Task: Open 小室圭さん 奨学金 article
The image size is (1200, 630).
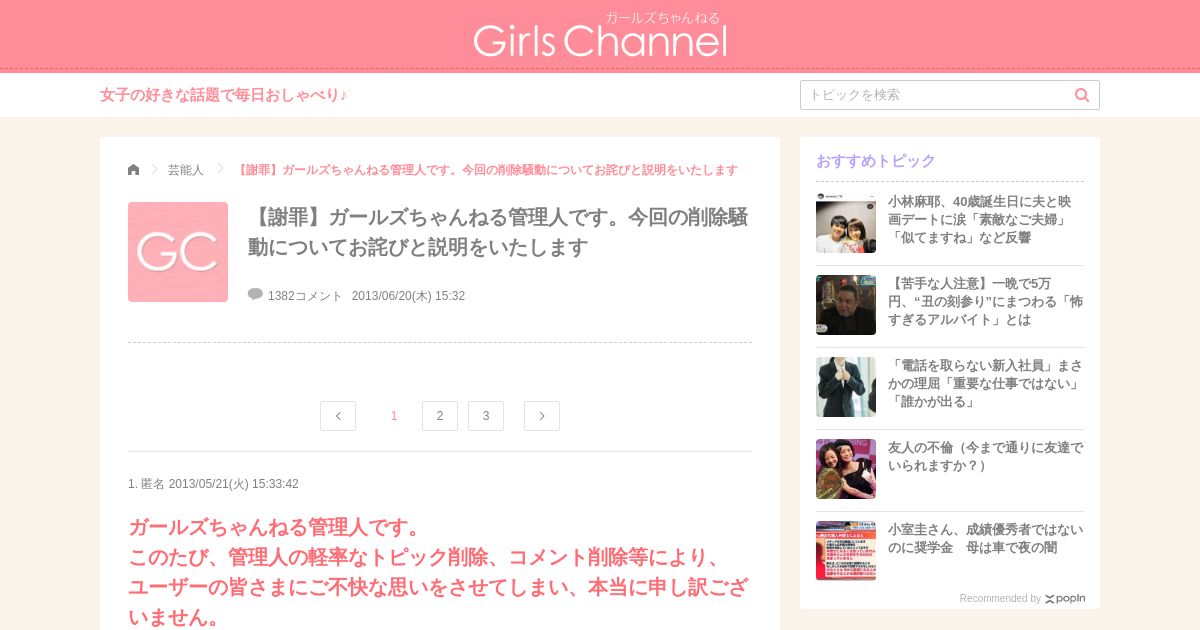Action: tap(985, 539)
